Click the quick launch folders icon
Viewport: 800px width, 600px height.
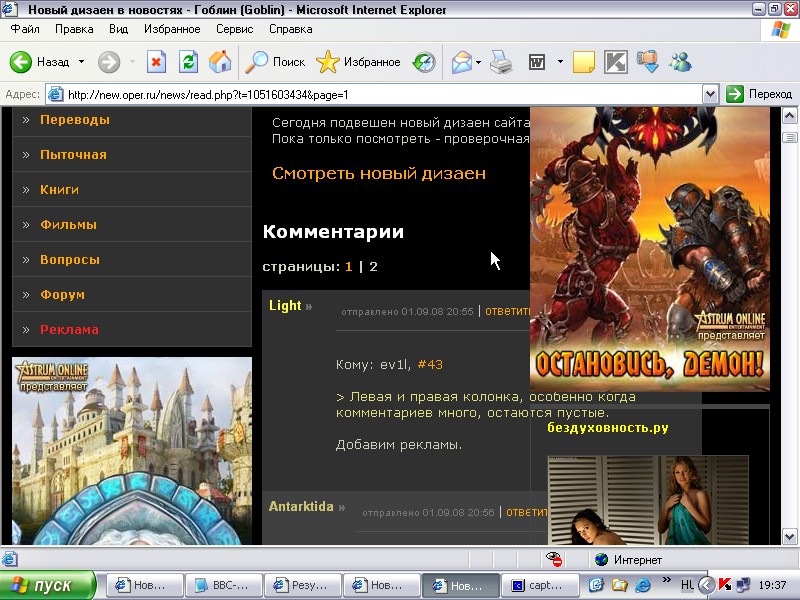(x=619, y=585)
